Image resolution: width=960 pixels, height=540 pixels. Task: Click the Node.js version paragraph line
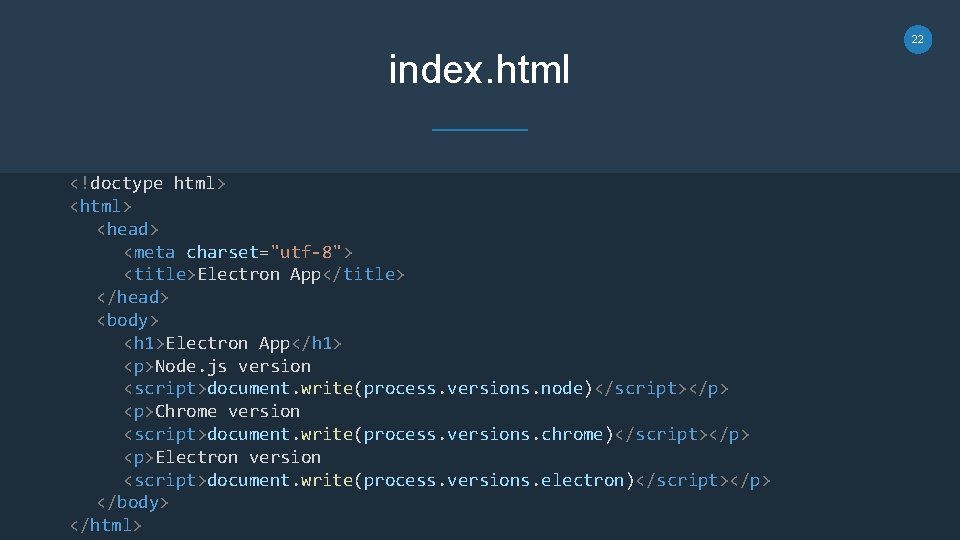pyautogui.click(x=217, y=366)
